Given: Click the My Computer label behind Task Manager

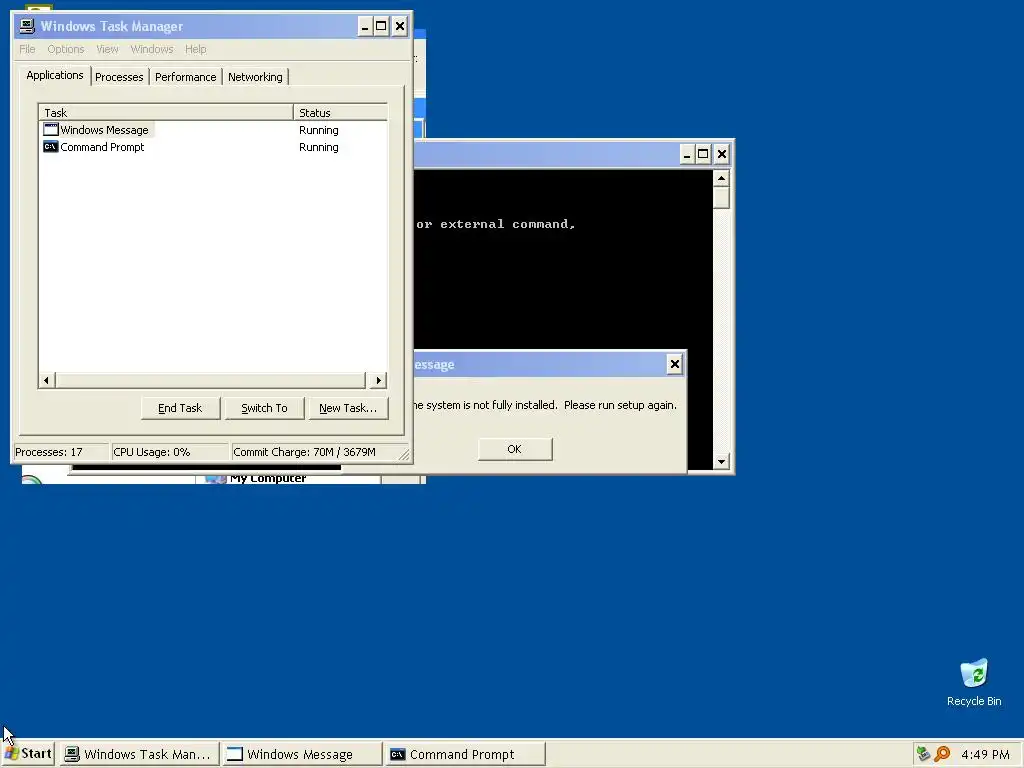Looking at the screenshot, I should click(x=268, y=478).
